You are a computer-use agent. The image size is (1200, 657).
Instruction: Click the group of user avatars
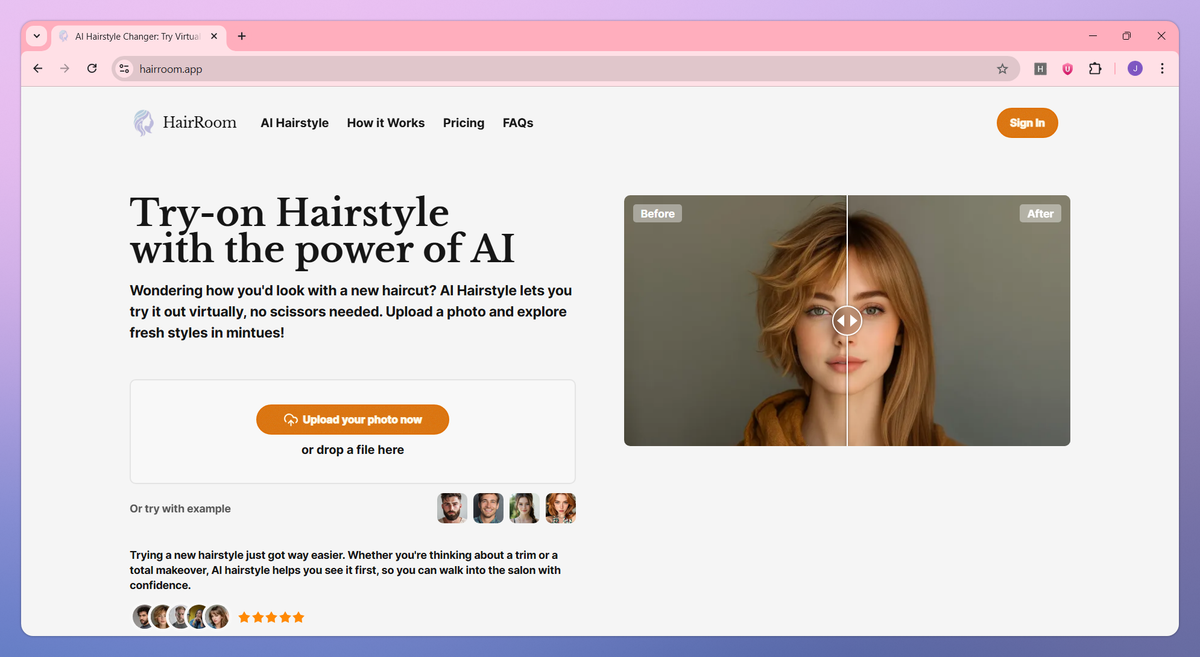tap(181, 617)
